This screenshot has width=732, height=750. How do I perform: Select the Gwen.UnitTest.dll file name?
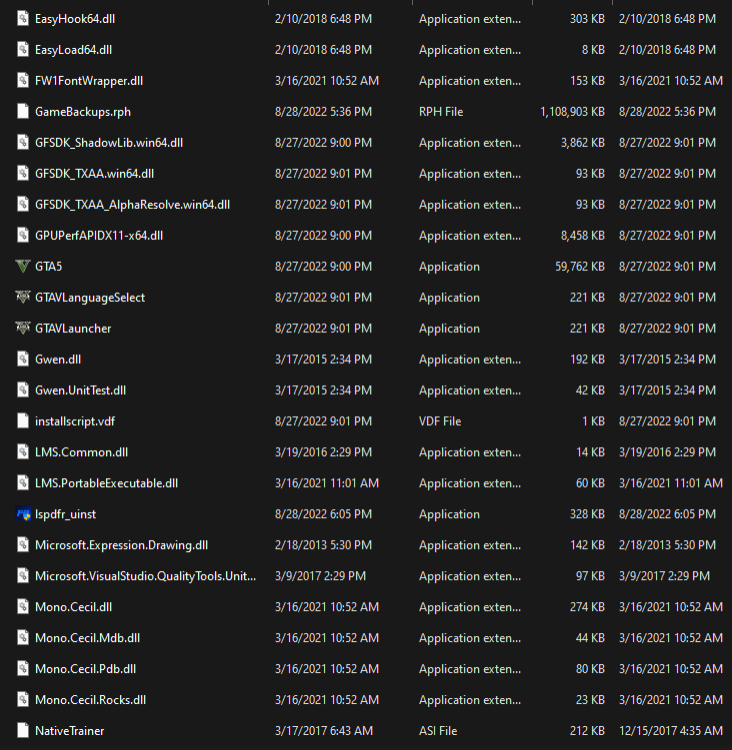coord(80,390)
